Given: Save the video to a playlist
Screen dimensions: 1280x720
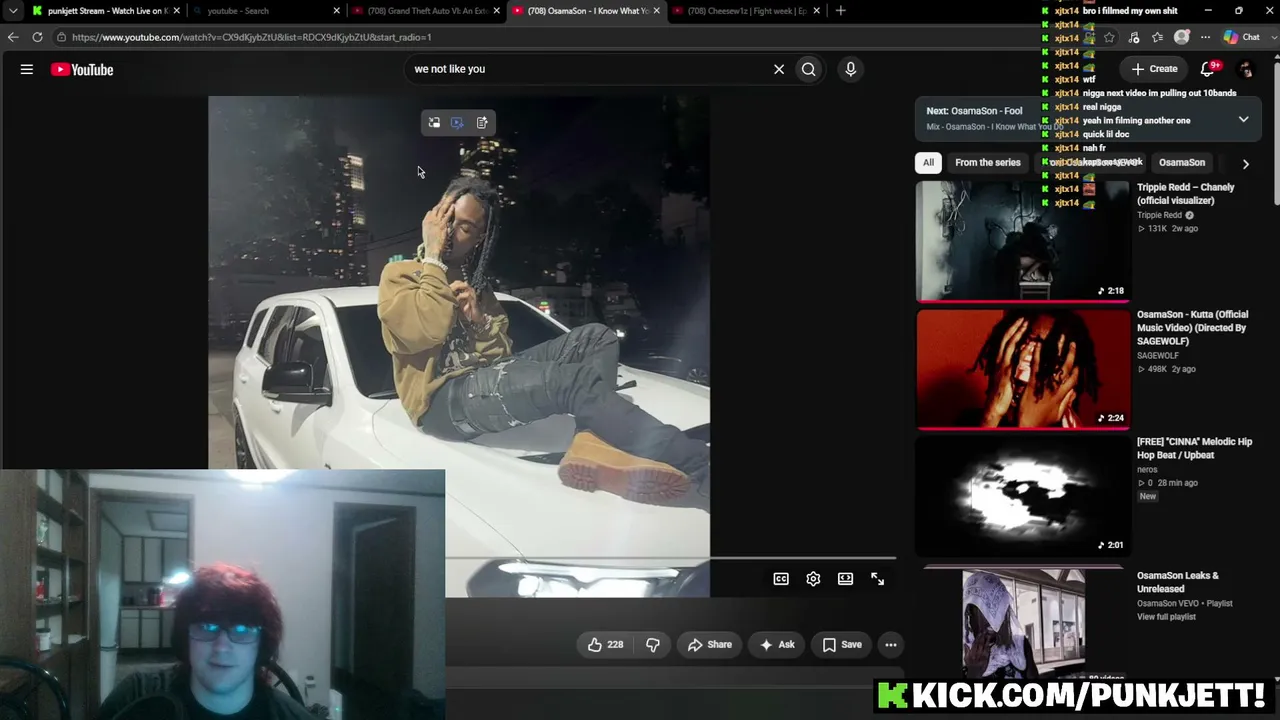Looking at the screenshot, I should point(841,645).
